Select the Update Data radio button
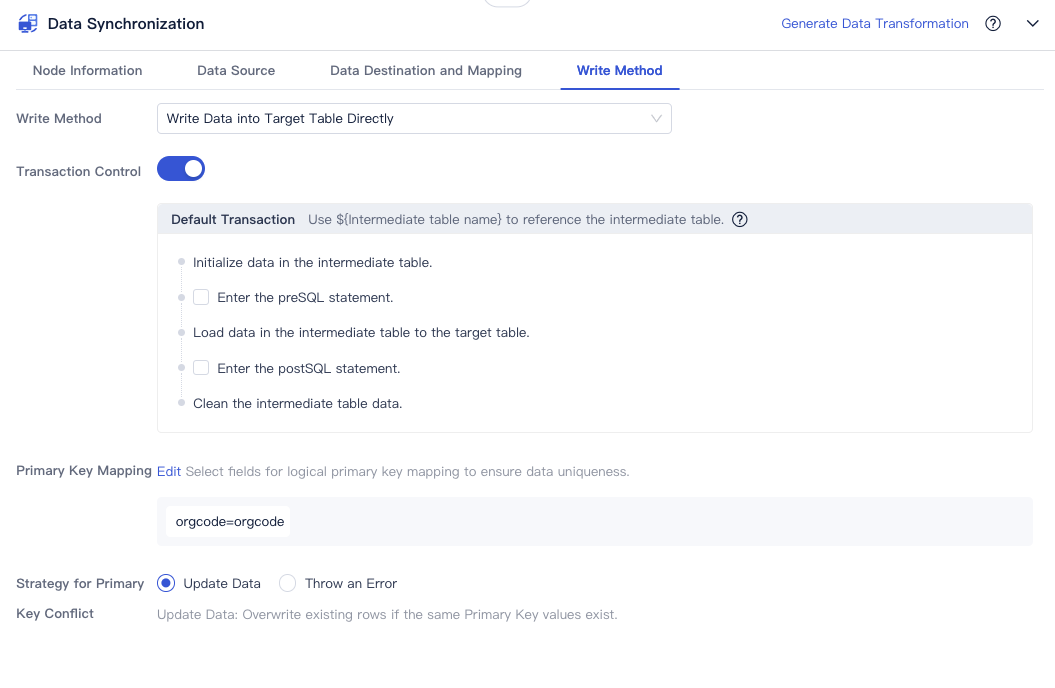1055x688 pixels. [164, 583]
